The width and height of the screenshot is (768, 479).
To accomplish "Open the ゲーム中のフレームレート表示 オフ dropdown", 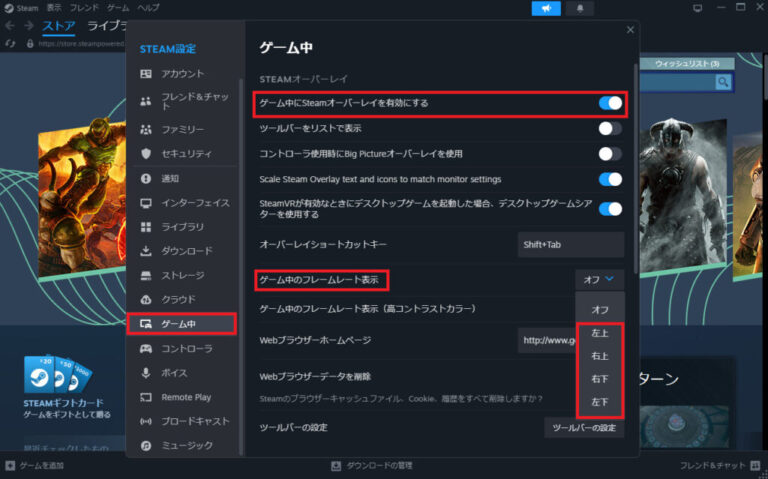I will click(600, 279).
